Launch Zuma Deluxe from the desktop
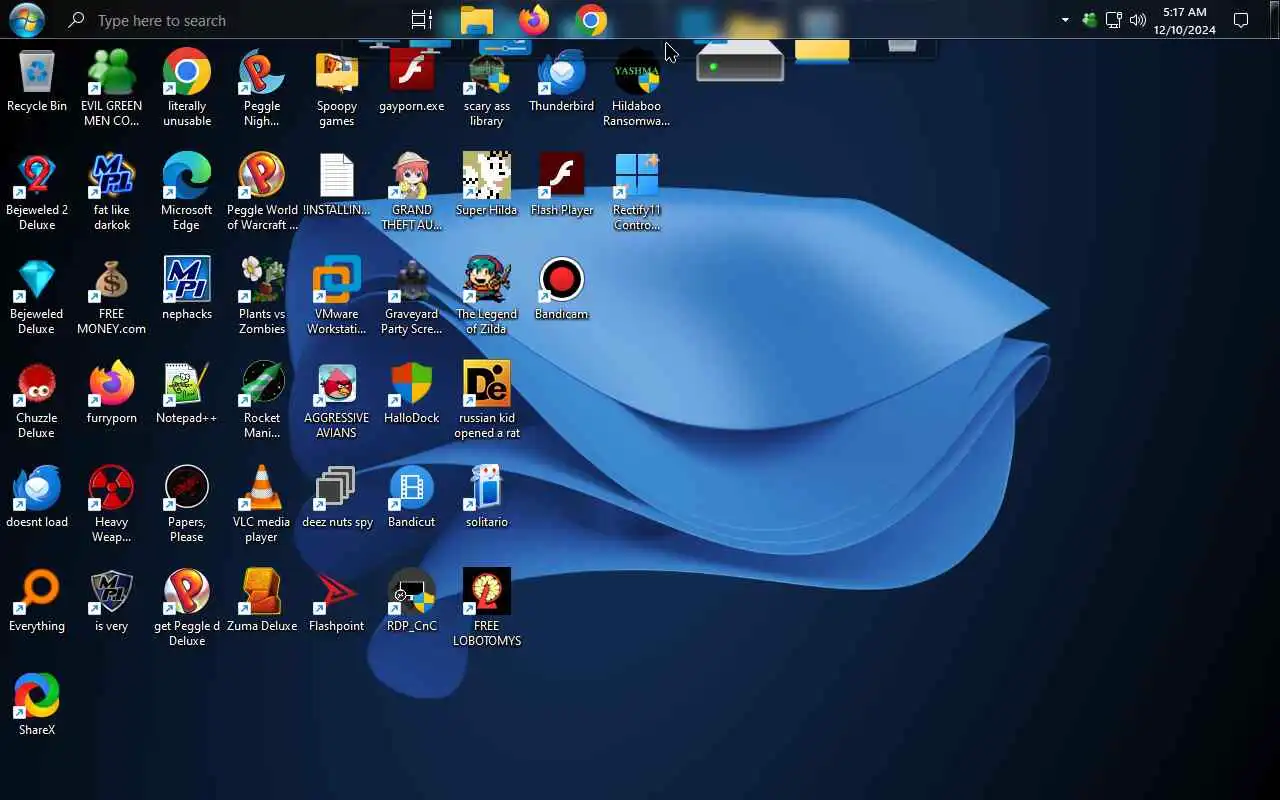 pos(262,602)
